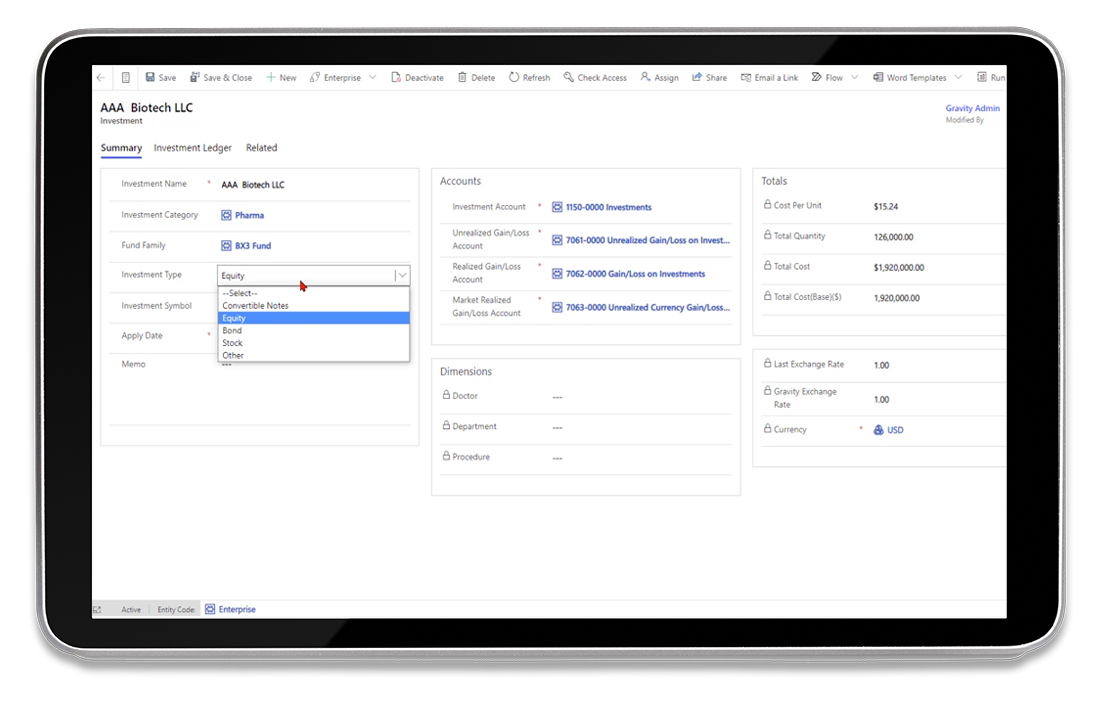
Task: Switch to the Investment Ledger tab
Action: point(192,148)
